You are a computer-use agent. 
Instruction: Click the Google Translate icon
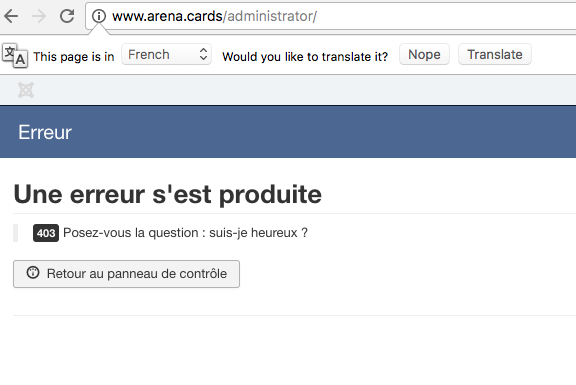(15, 56)
